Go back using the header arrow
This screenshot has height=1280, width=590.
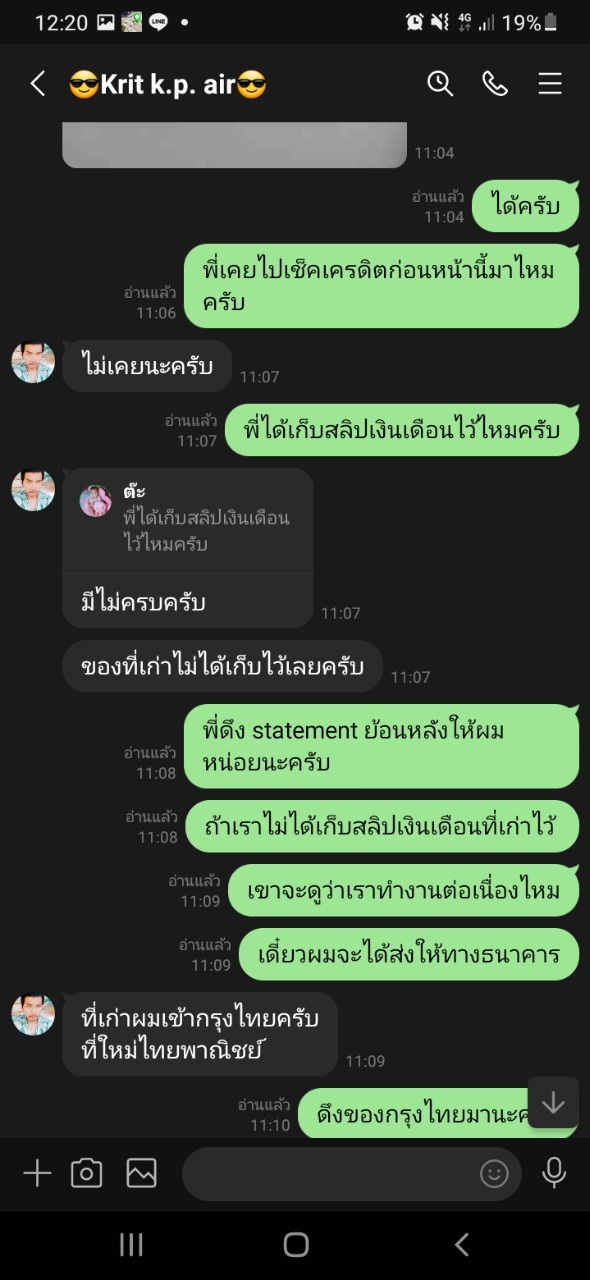38,84
